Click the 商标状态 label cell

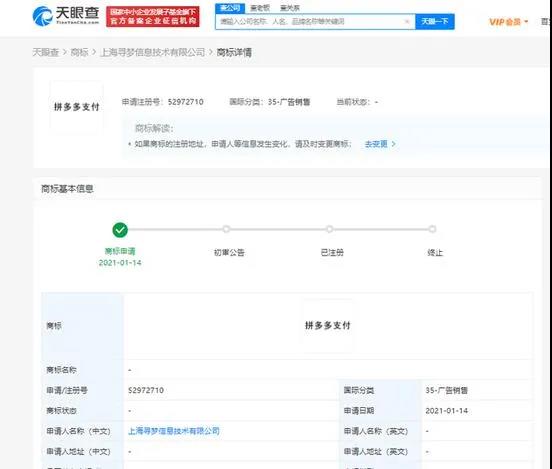pyautogui.click(x=82, y=411)
